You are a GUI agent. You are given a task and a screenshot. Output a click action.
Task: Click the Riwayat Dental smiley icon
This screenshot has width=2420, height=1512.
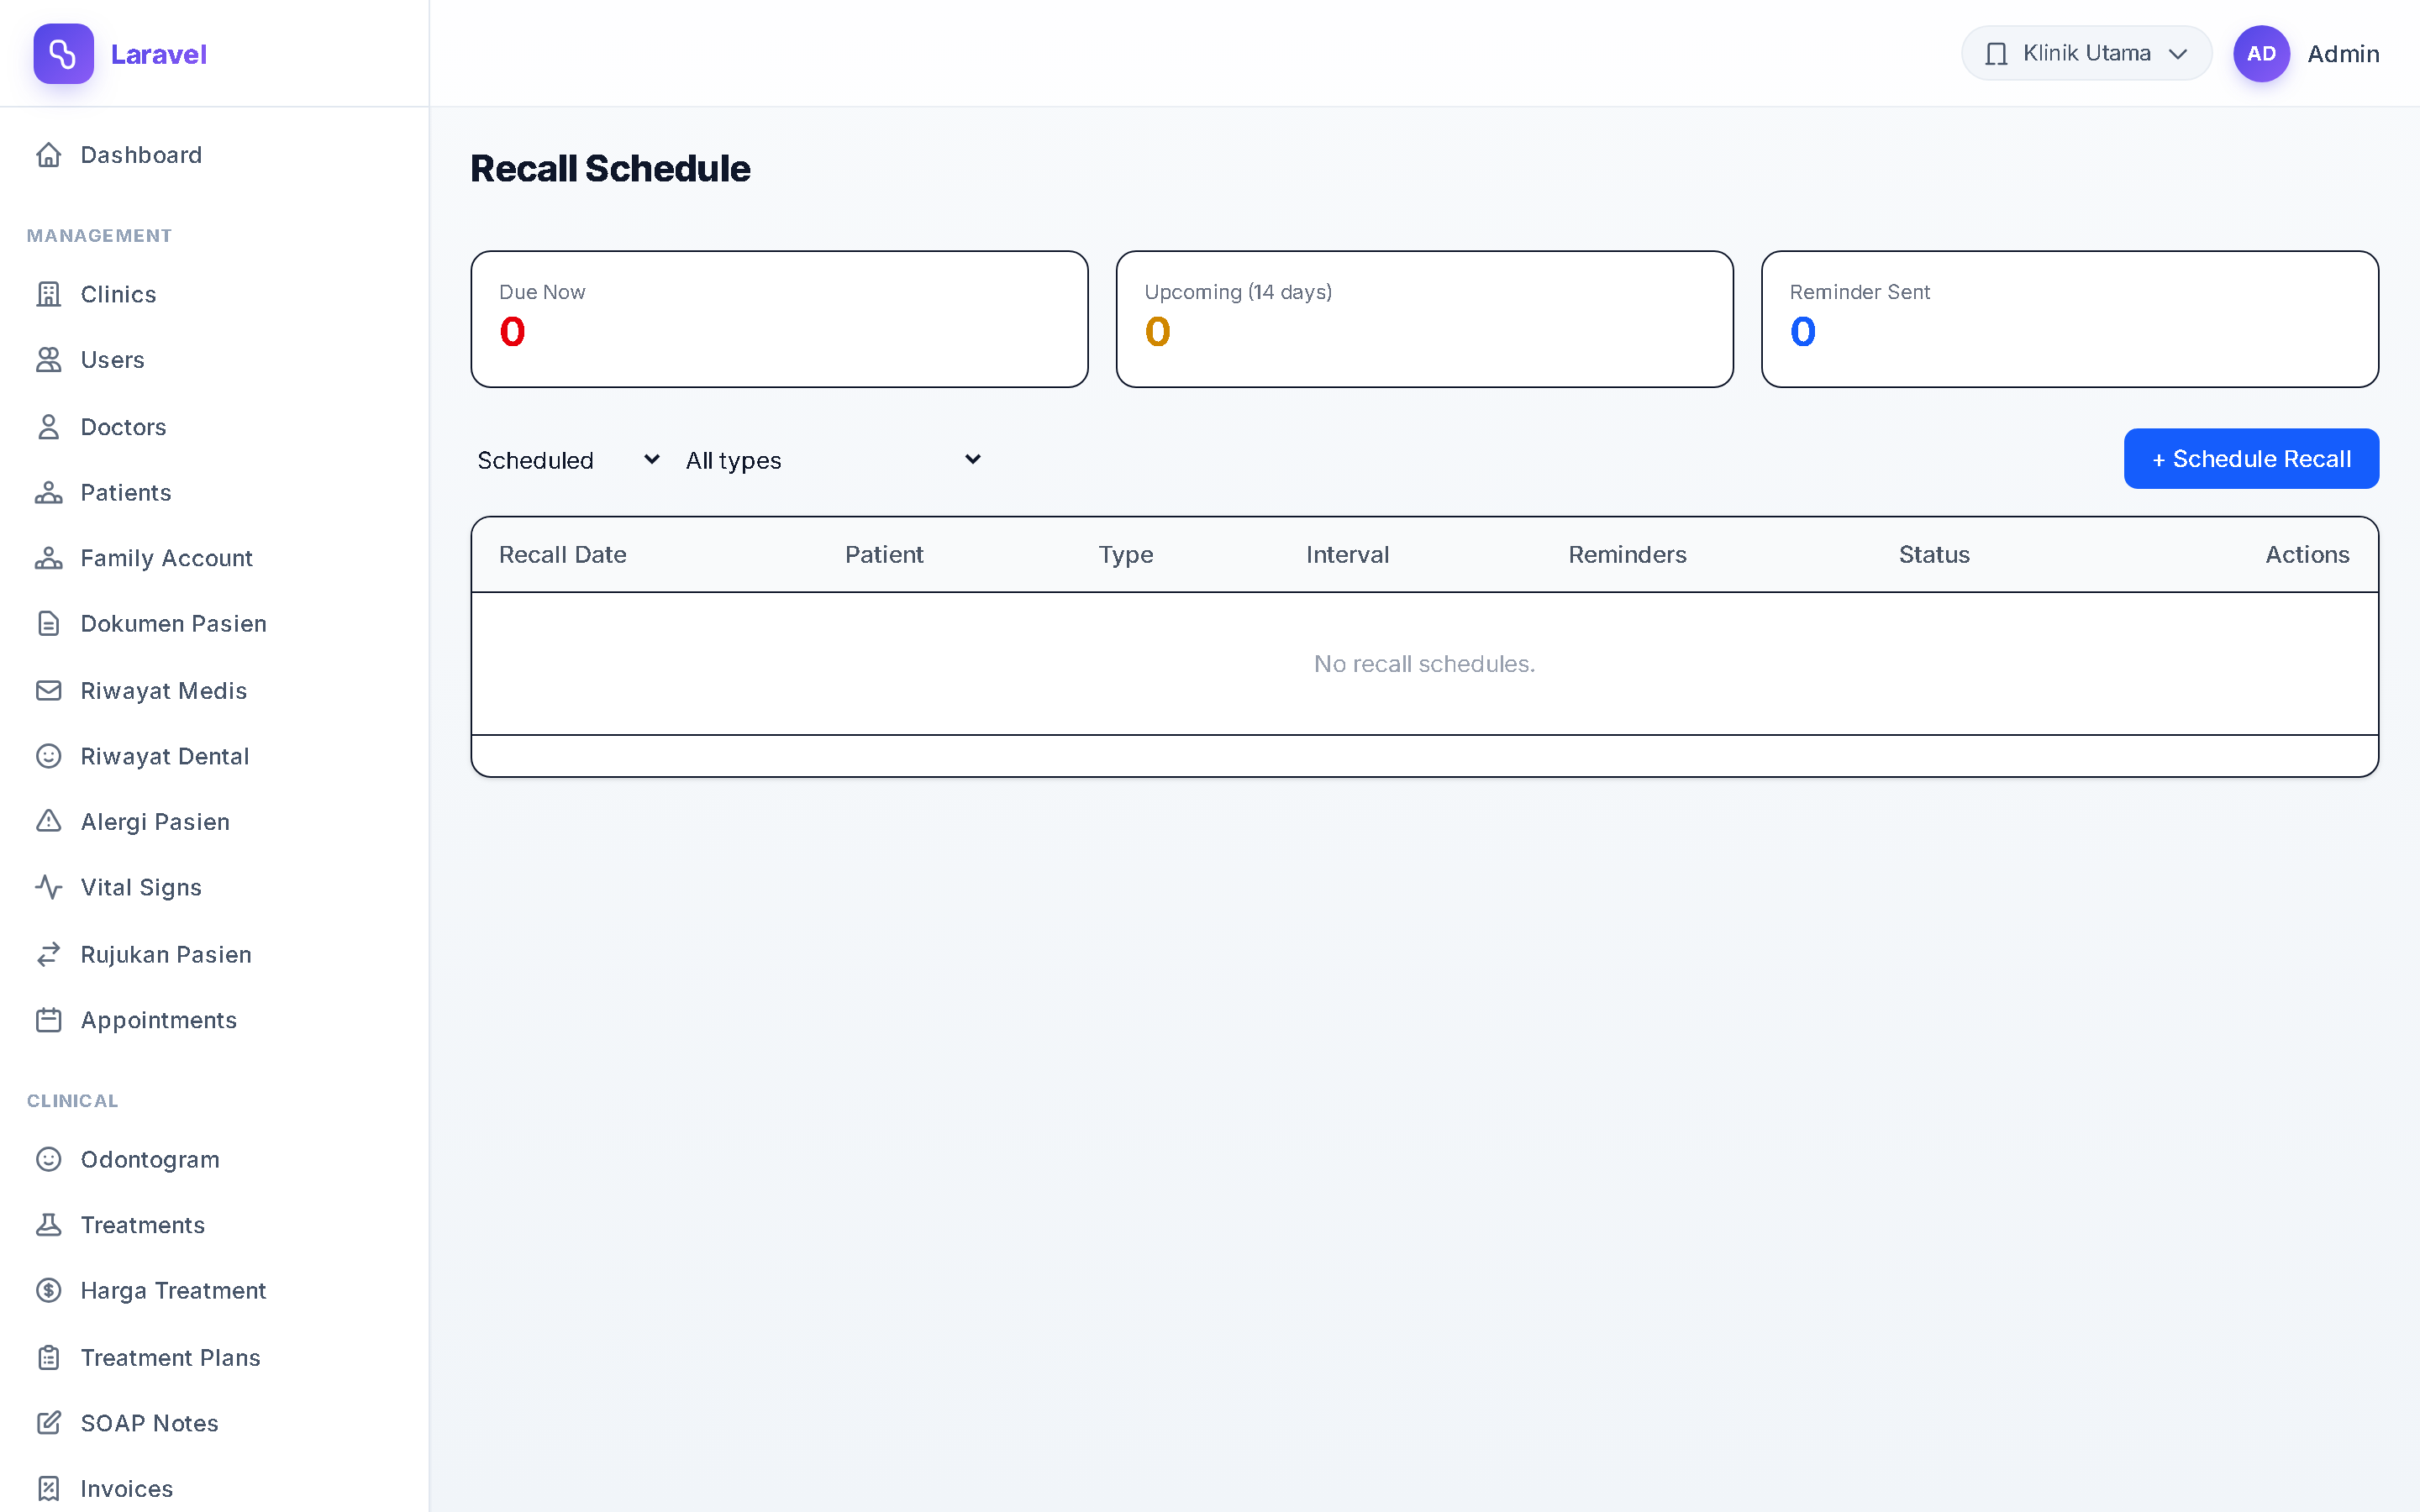[49, 756]
